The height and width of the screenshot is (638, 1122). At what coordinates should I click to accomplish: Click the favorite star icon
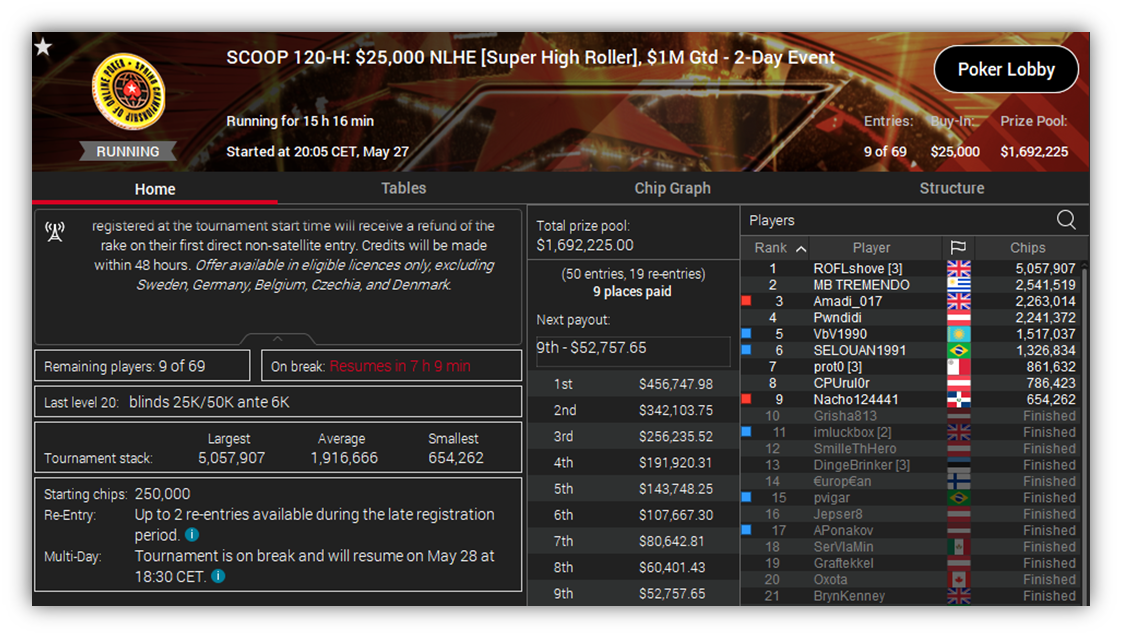[x=44, y=47]
